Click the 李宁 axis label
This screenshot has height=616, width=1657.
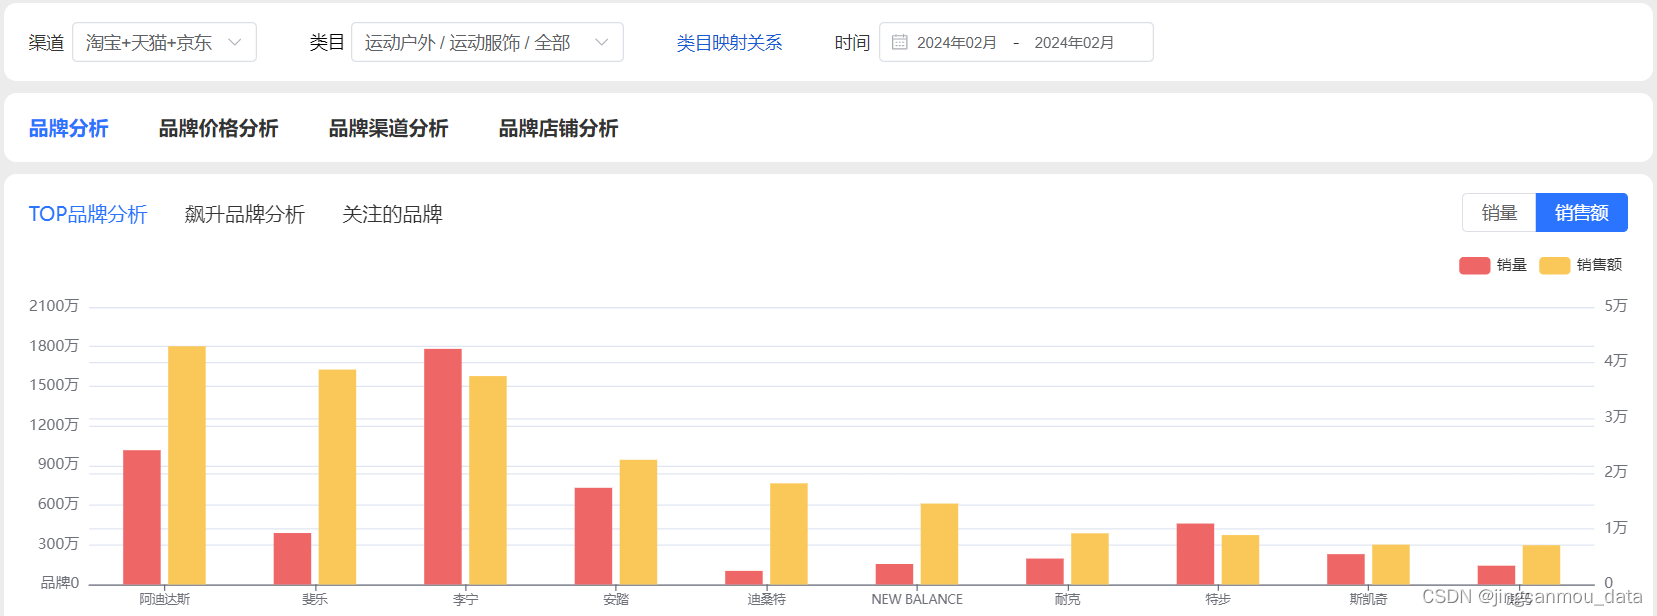[465, 599]
